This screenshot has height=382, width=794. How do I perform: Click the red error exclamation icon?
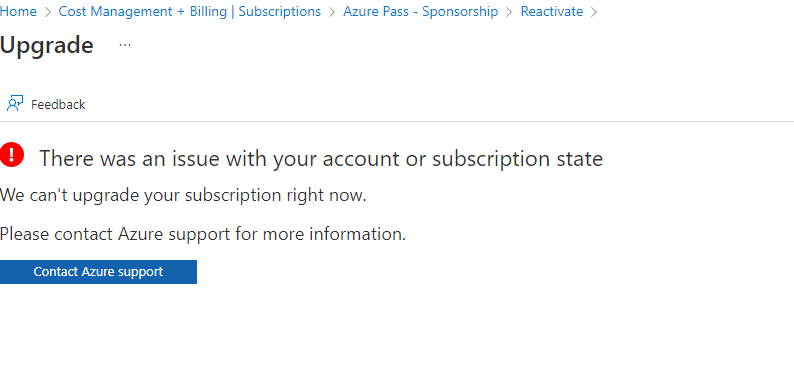click(x=12, y=154)
